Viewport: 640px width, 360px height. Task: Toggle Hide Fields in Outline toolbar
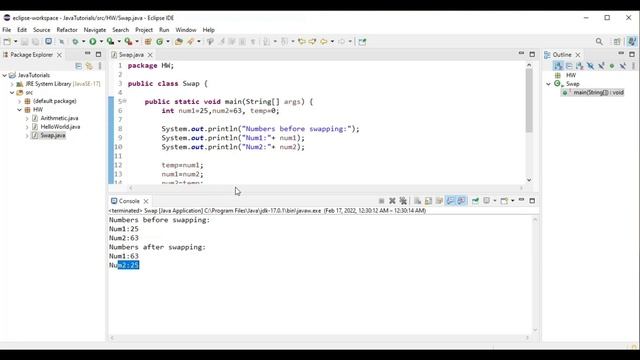590,66
